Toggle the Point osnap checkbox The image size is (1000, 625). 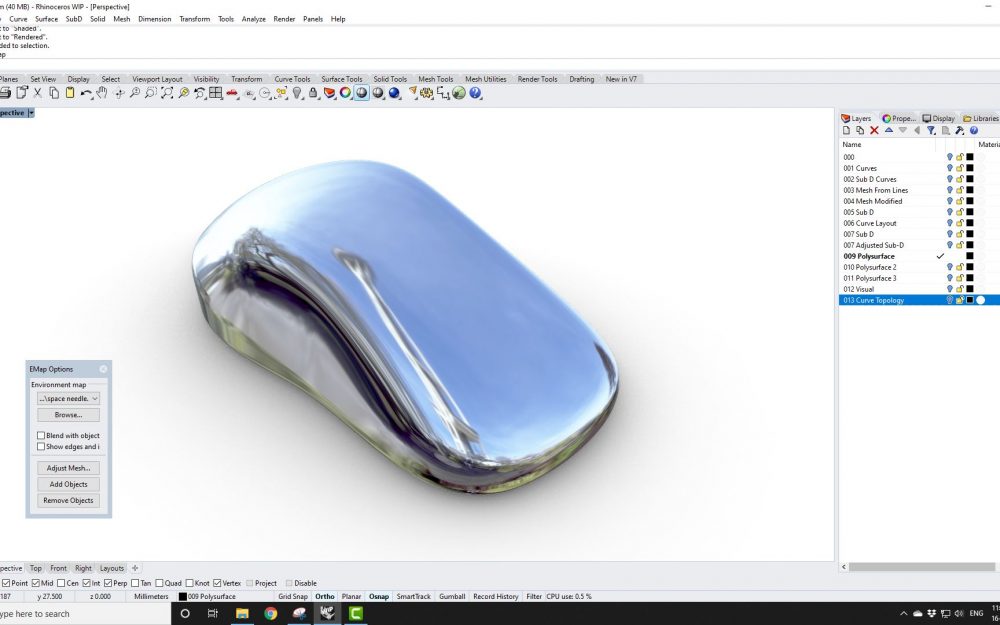pos(6,583)
